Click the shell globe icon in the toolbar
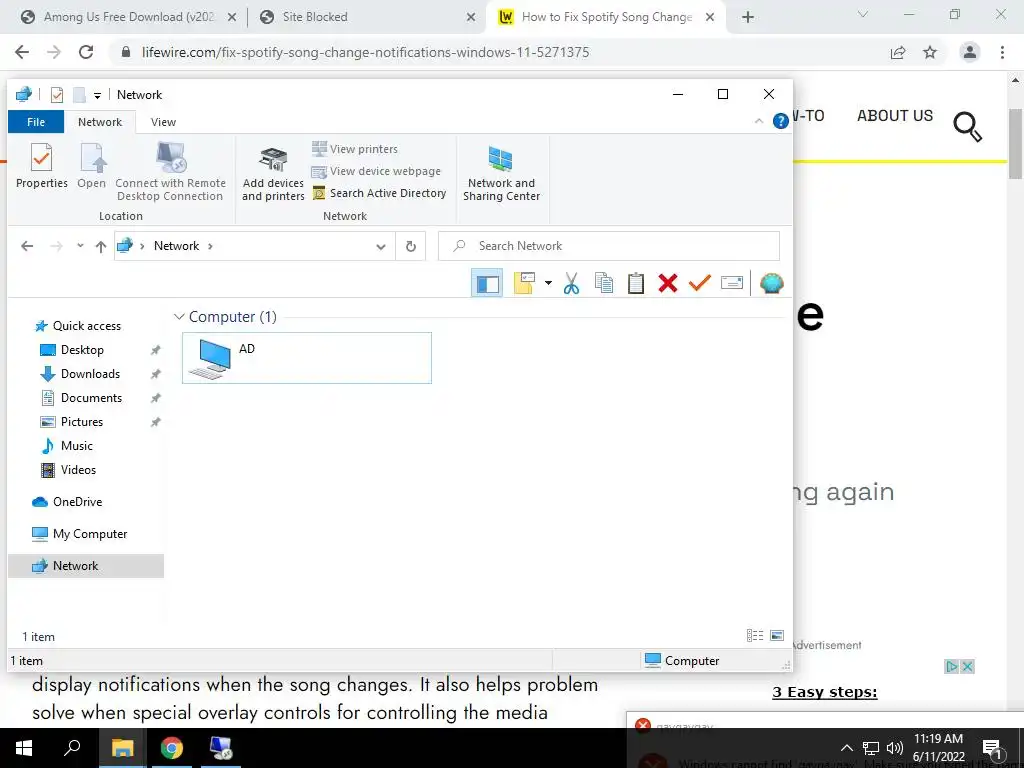The width and height of the screenshot is (1024, 768). pos(771,283)
